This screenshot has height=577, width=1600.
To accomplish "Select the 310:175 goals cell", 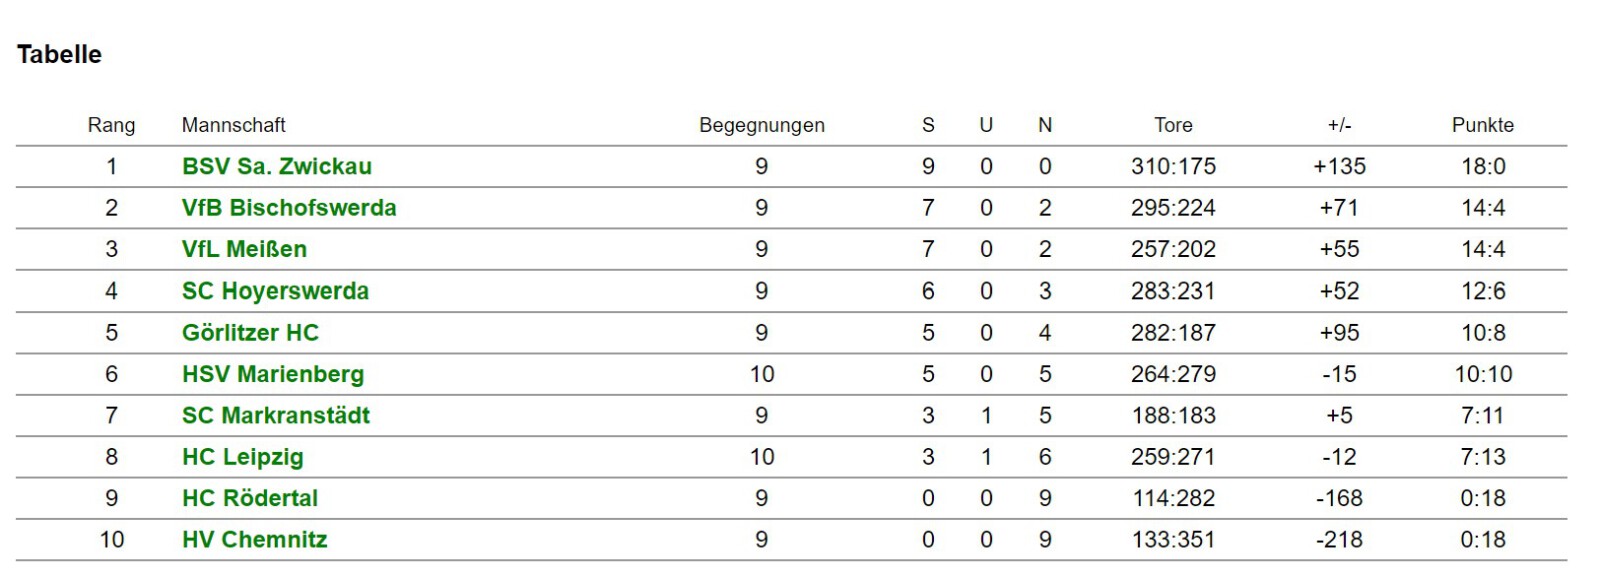I will [1173, 166].
